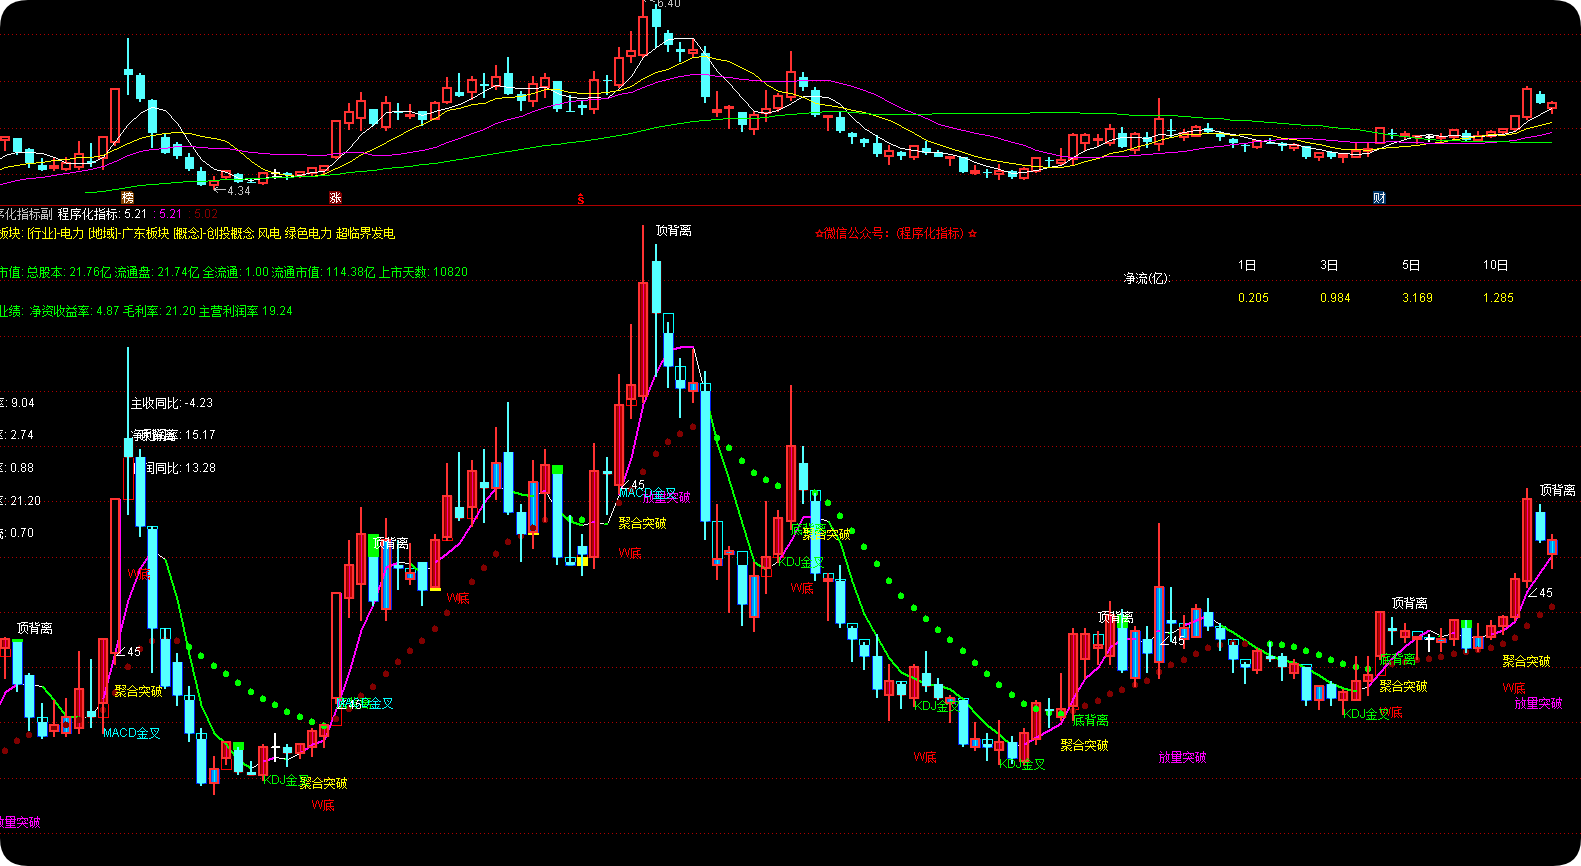This screenshot has height=866, width=1581.
Task: Click the dark red 5.02 value
Action: 206,214
